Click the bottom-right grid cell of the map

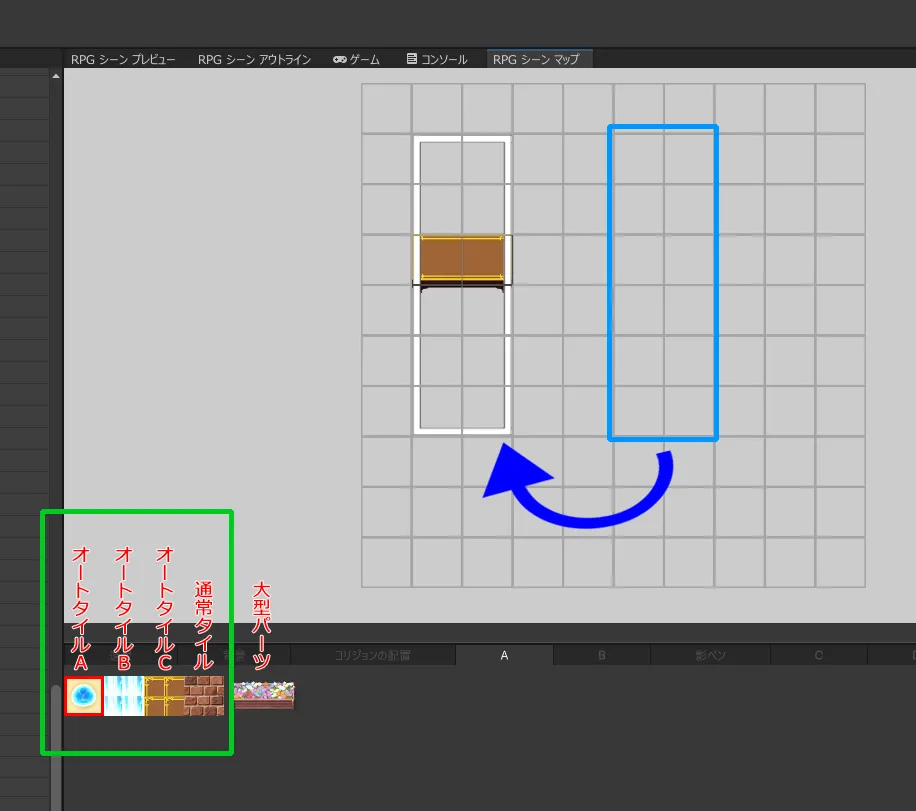coord(840,562)
